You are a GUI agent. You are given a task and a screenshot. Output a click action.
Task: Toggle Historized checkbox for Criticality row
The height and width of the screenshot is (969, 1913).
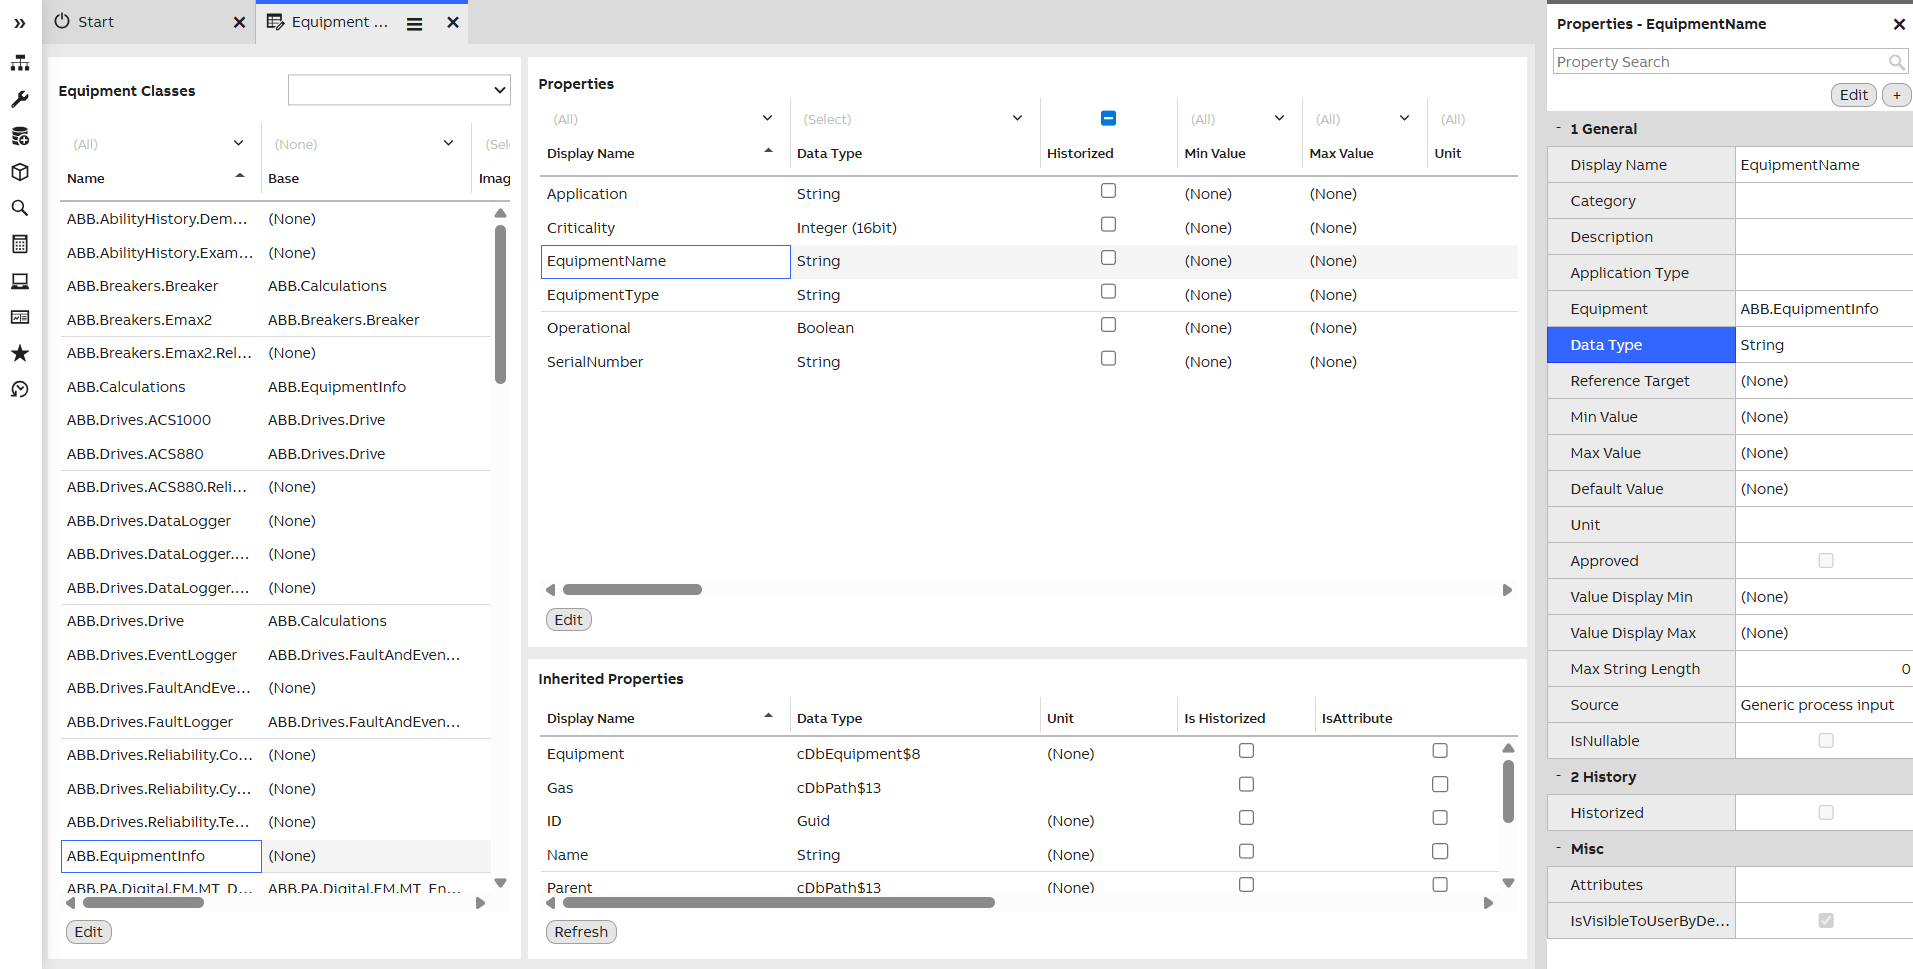pyautogui.click(x=1108, y=225)
